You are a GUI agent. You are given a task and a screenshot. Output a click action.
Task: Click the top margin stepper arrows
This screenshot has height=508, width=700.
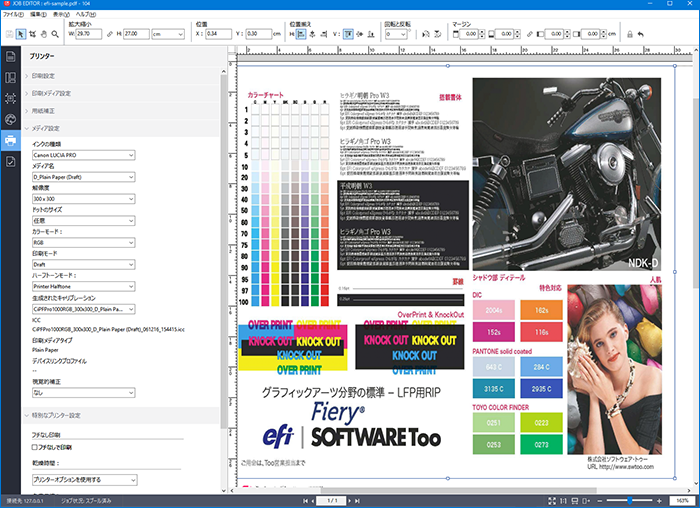point(482,34)
